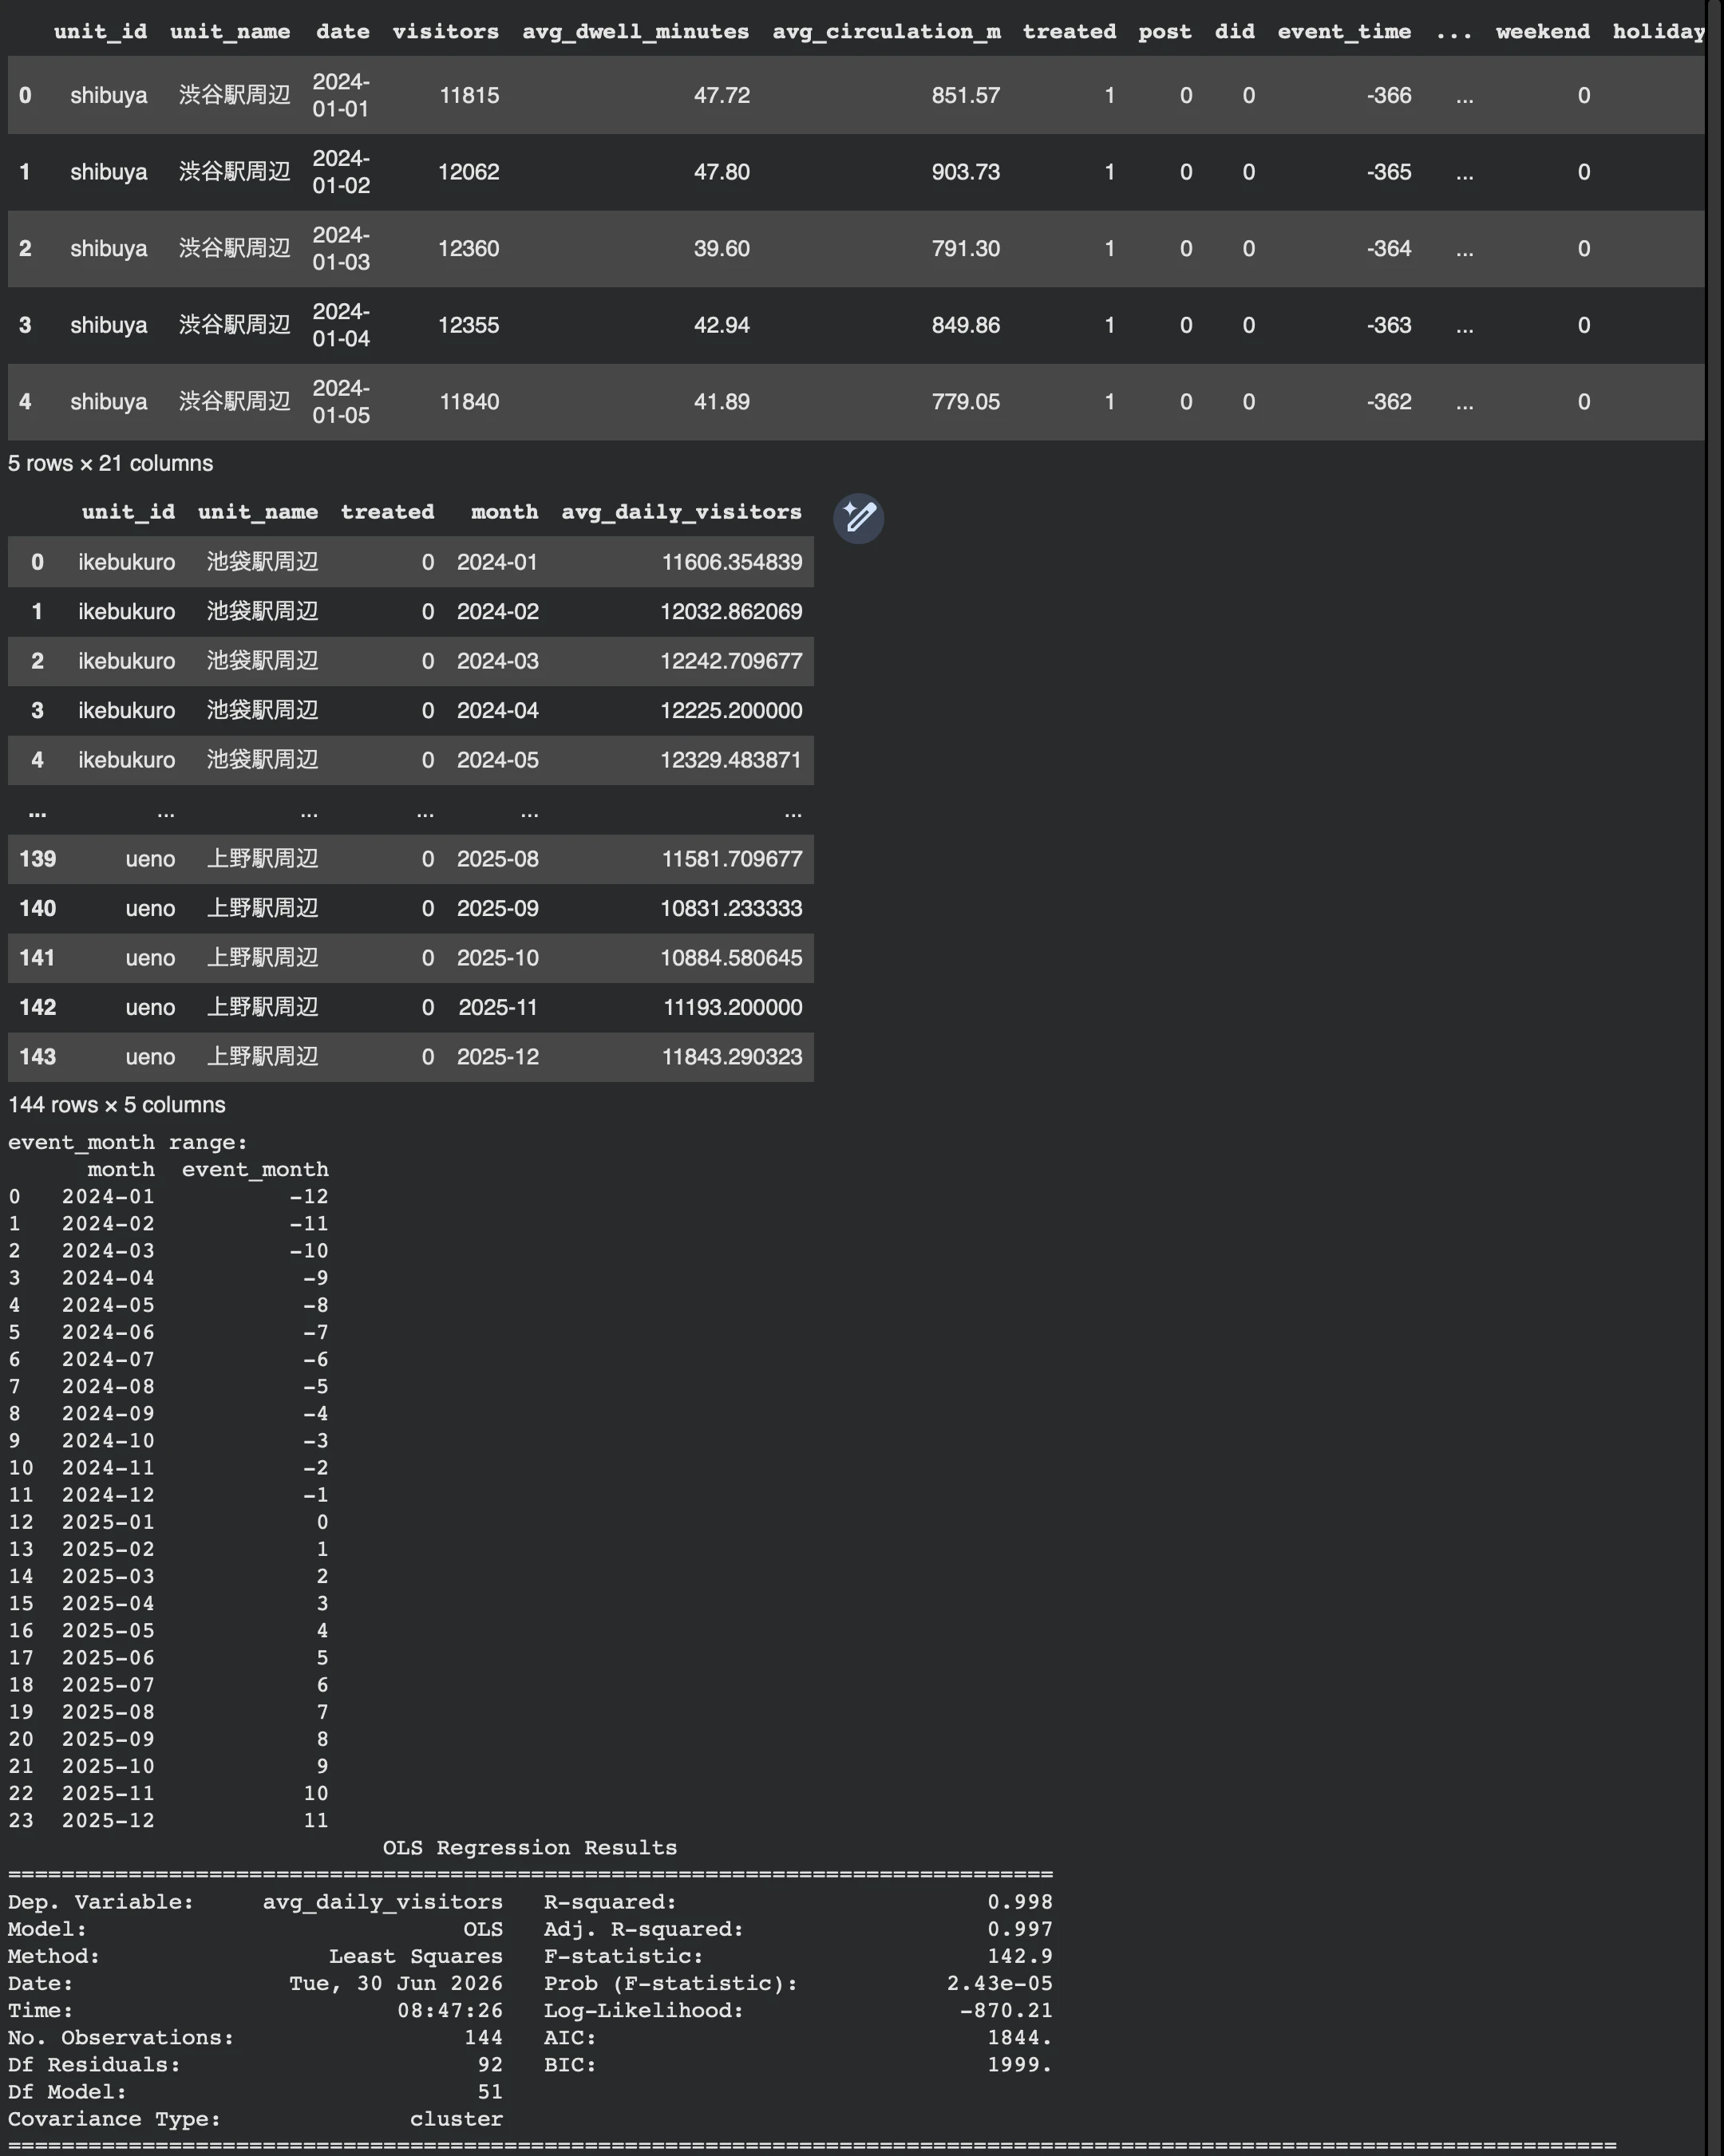Viewport: 1724px width, 2156px height.
Task: Click the AIC value 1844.
Action: coord(1020,2037)
